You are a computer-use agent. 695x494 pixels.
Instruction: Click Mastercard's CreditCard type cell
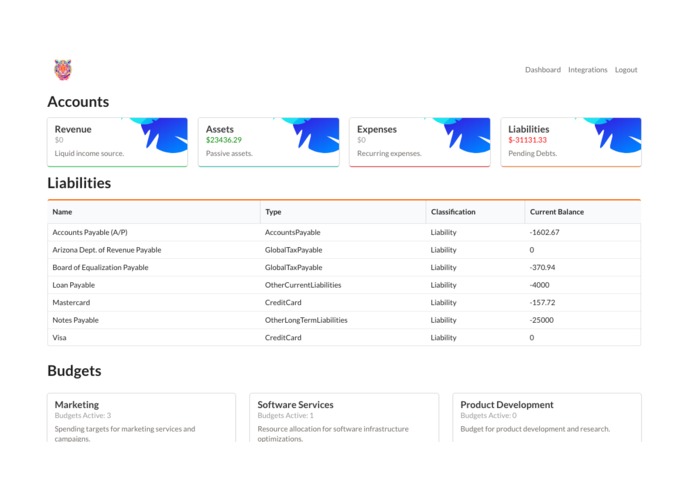283,302
